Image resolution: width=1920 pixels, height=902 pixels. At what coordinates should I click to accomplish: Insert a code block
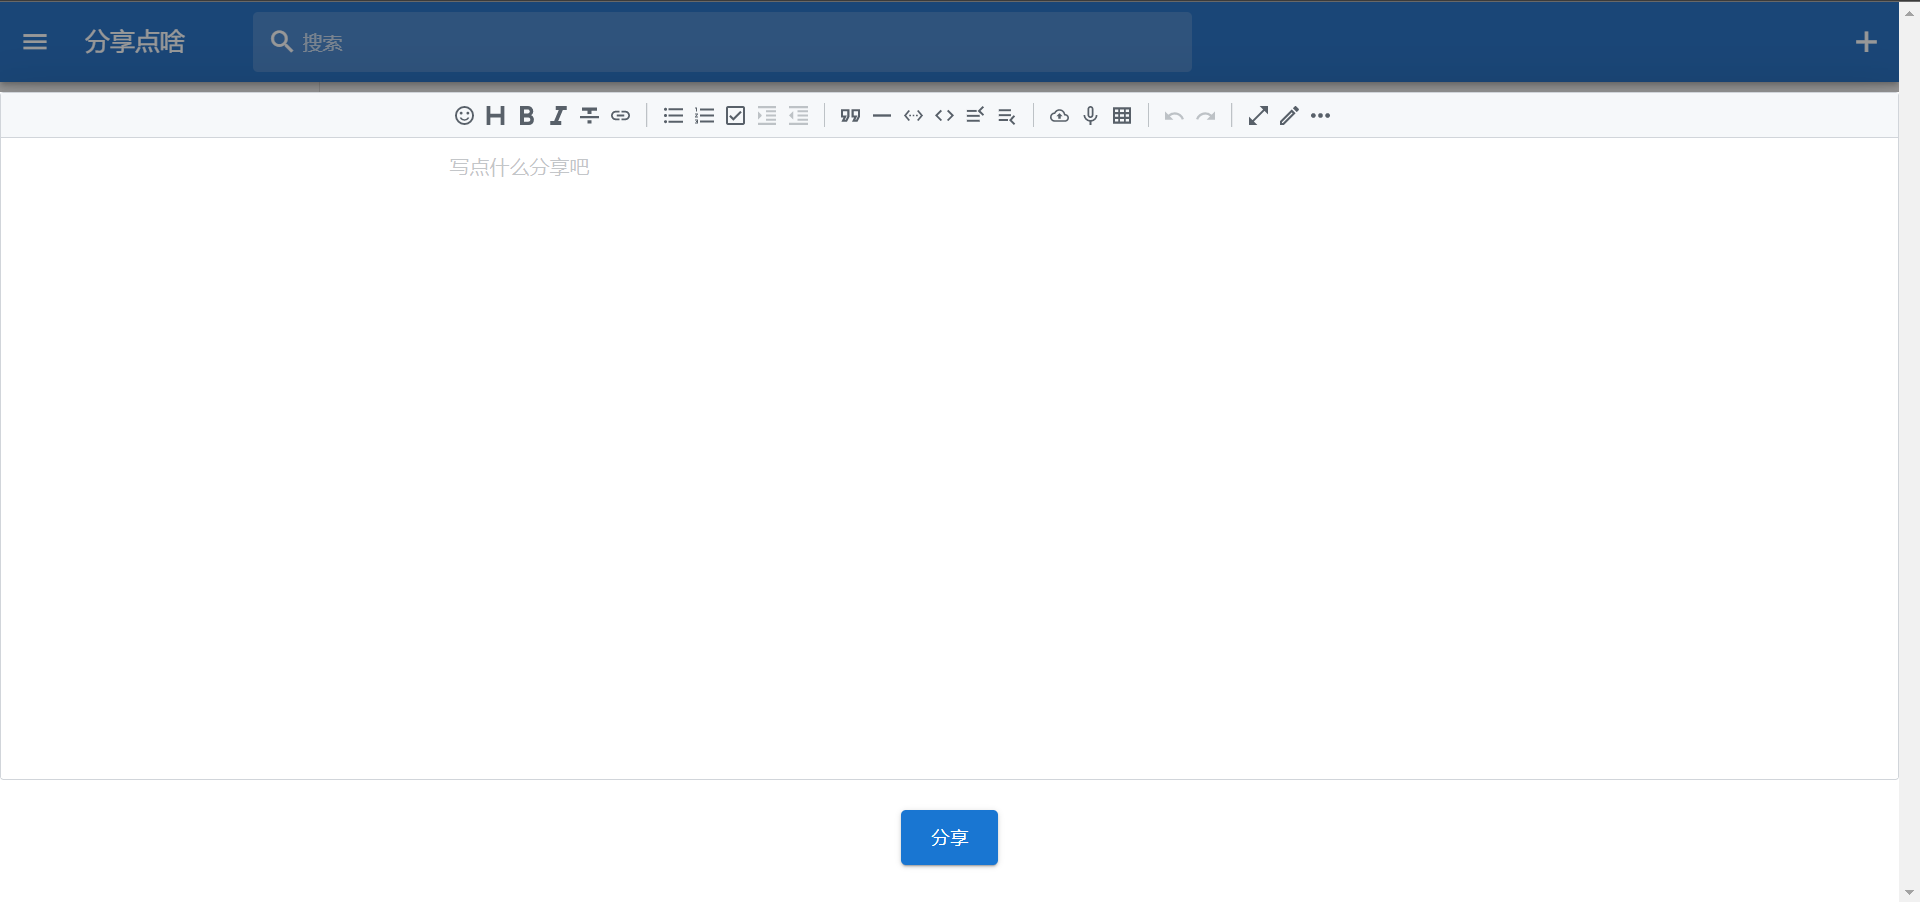tap(913, 116)
